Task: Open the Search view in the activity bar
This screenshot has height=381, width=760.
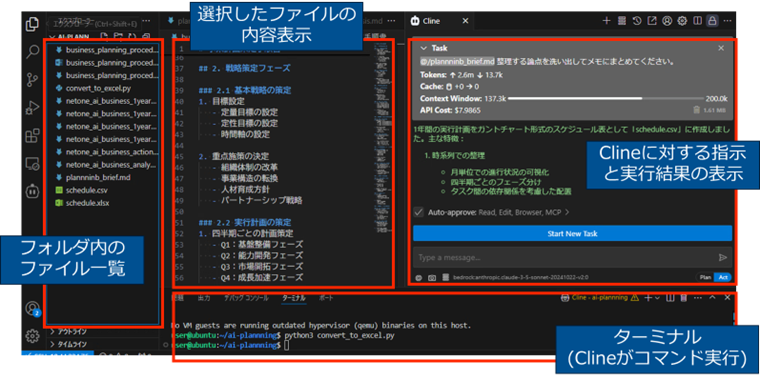Action: 32,51
